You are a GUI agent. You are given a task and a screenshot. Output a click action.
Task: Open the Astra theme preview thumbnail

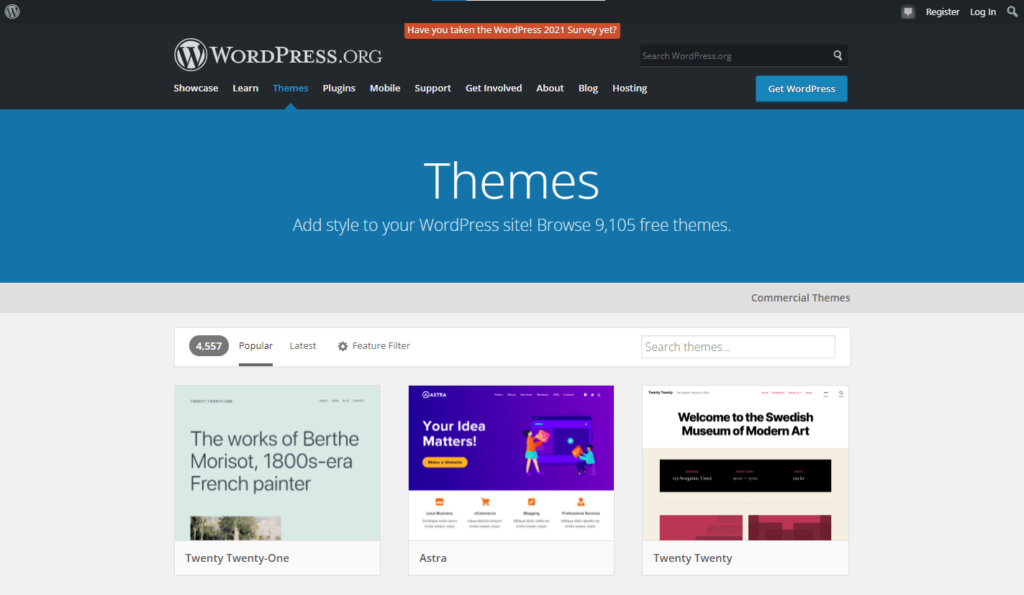[x=511, y=461]
